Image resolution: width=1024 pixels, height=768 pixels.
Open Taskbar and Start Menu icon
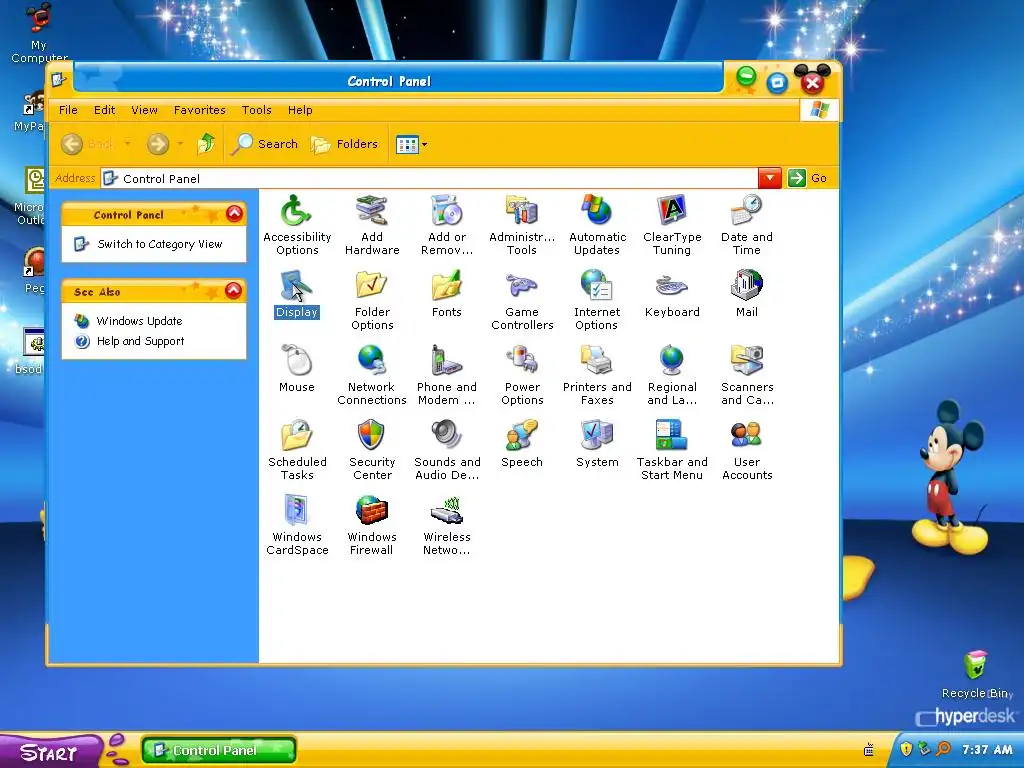pyautogui.click(x=672, y=451)
